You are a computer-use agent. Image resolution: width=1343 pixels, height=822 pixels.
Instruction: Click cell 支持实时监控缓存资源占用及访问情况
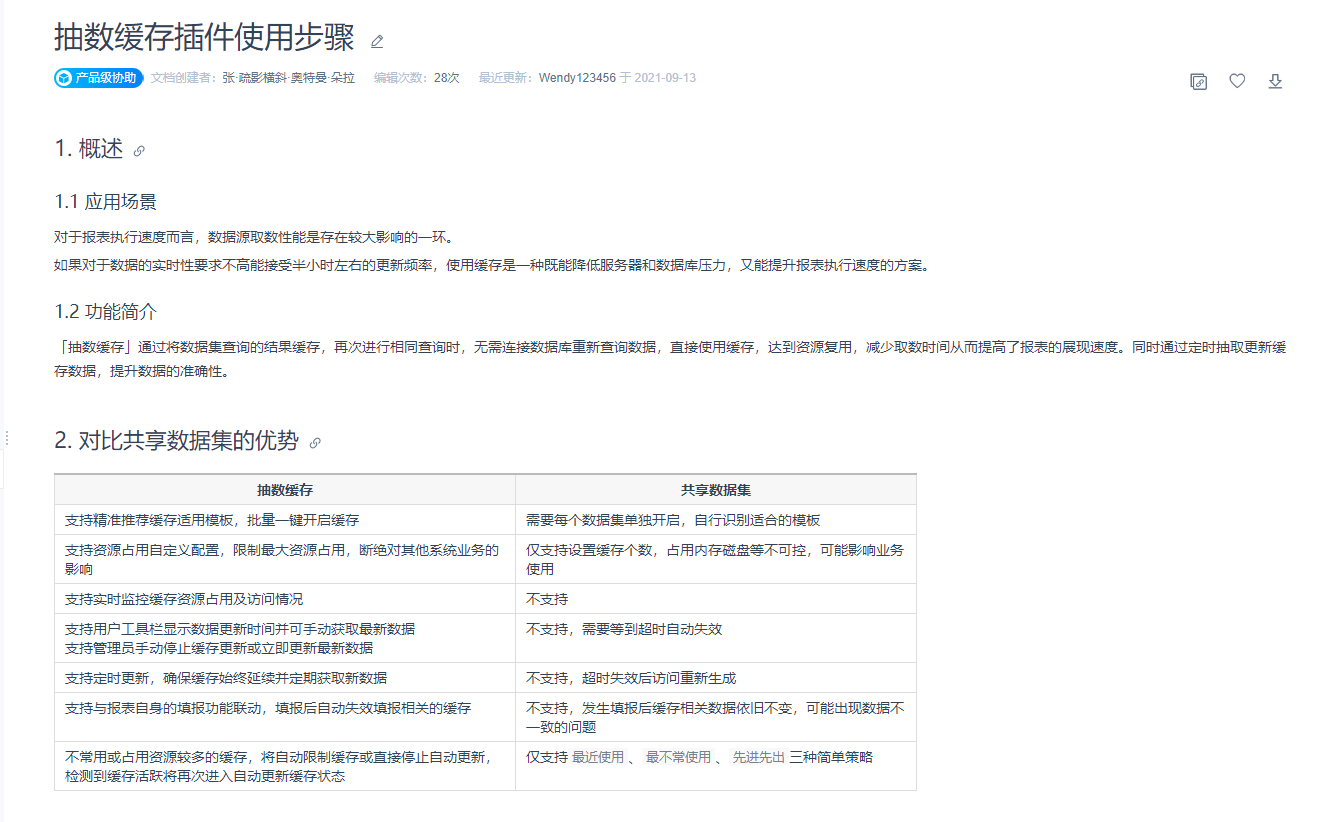[285, 599]
